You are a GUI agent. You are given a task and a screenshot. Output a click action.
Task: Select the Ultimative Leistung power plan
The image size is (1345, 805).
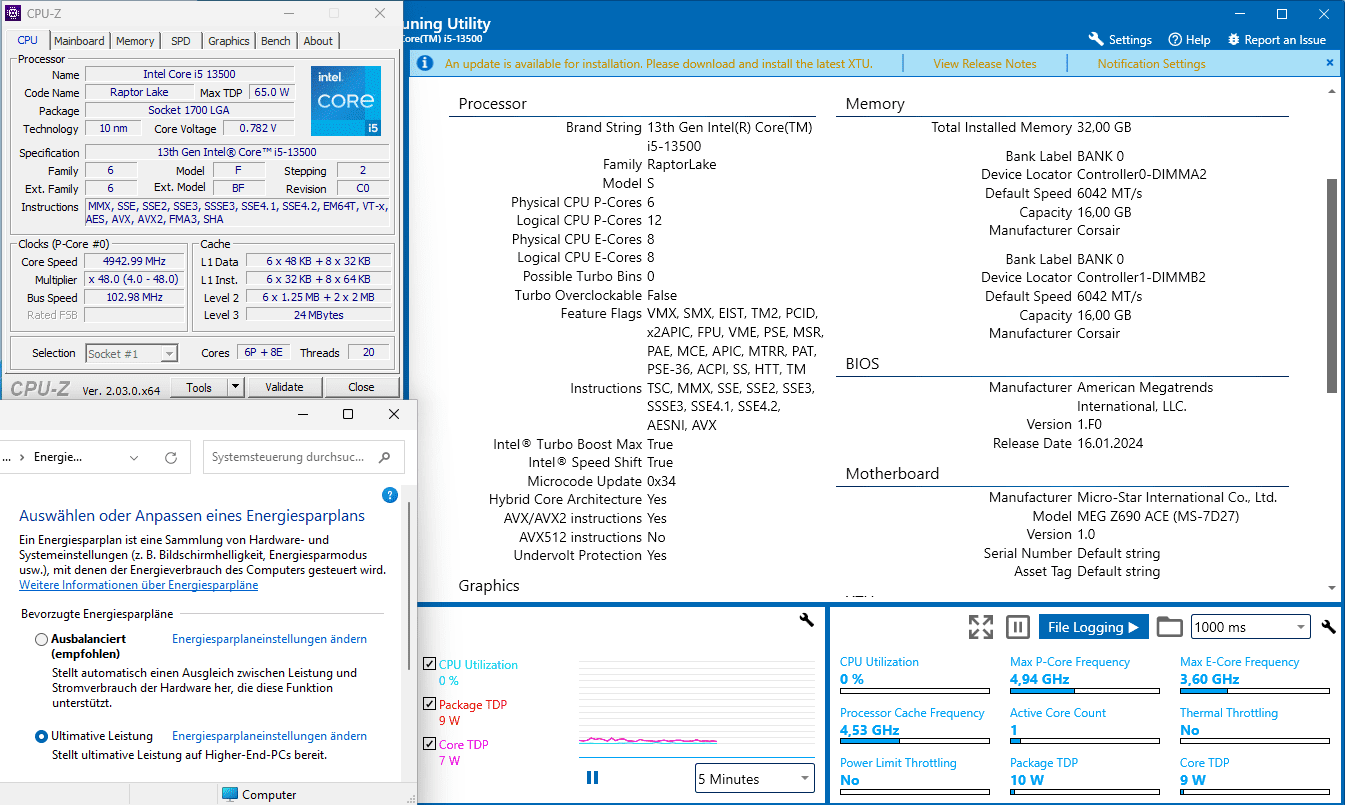[41, 736]
